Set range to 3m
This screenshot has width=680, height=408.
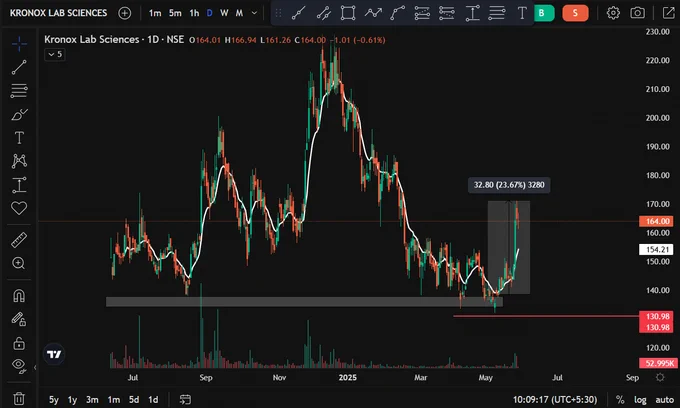(92, 399)
